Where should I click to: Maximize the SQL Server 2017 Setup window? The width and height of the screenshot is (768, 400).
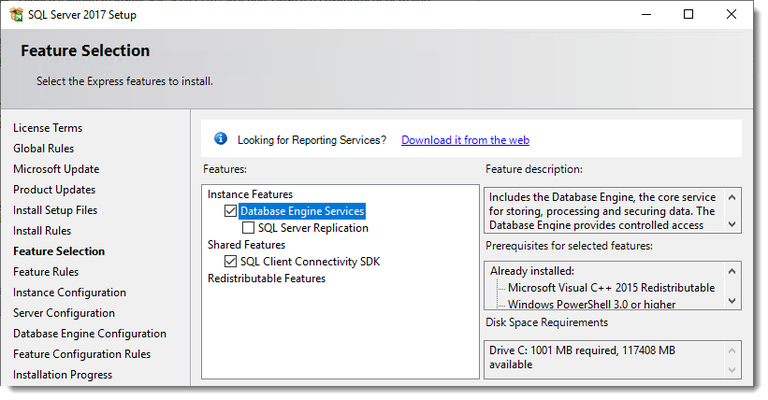(x=688, y=15)
